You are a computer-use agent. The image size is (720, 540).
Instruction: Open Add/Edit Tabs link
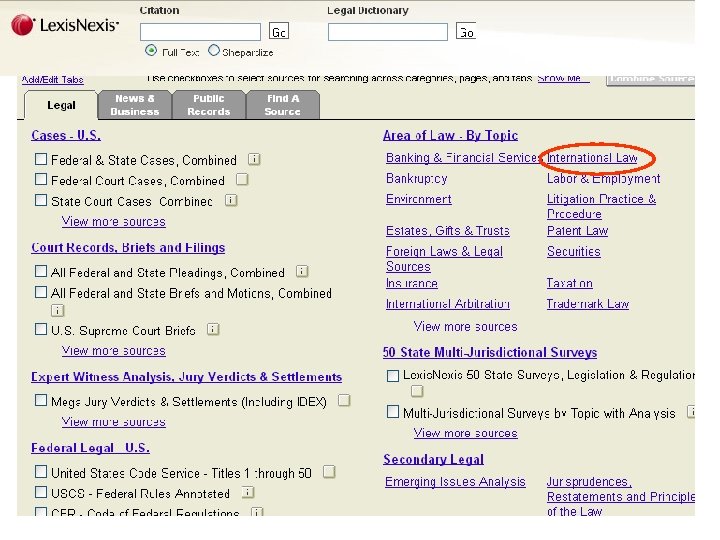point(52,80)
